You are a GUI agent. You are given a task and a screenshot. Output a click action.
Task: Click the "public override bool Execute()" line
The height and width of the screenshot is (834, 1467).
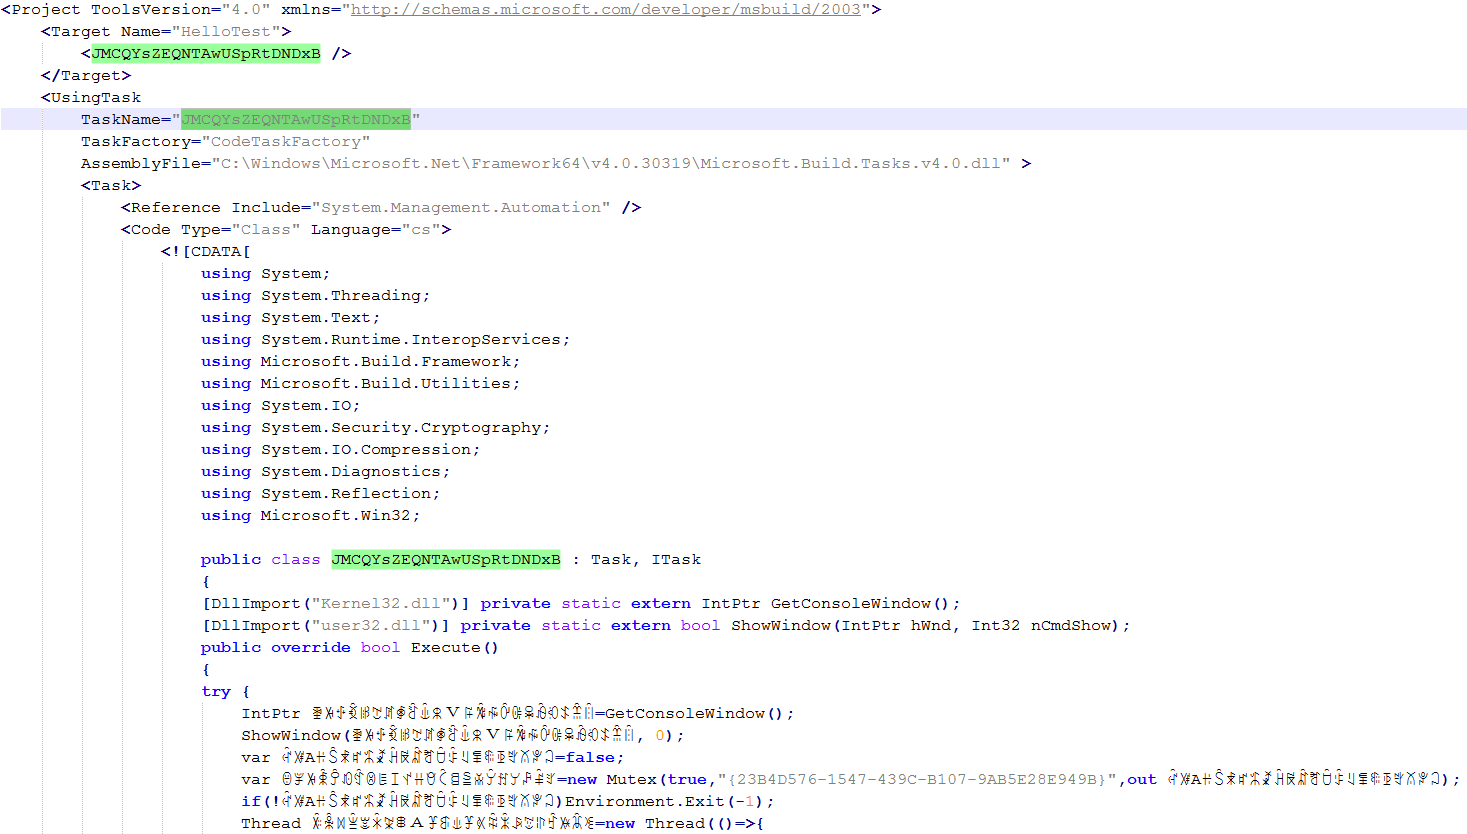click(349, 647)
